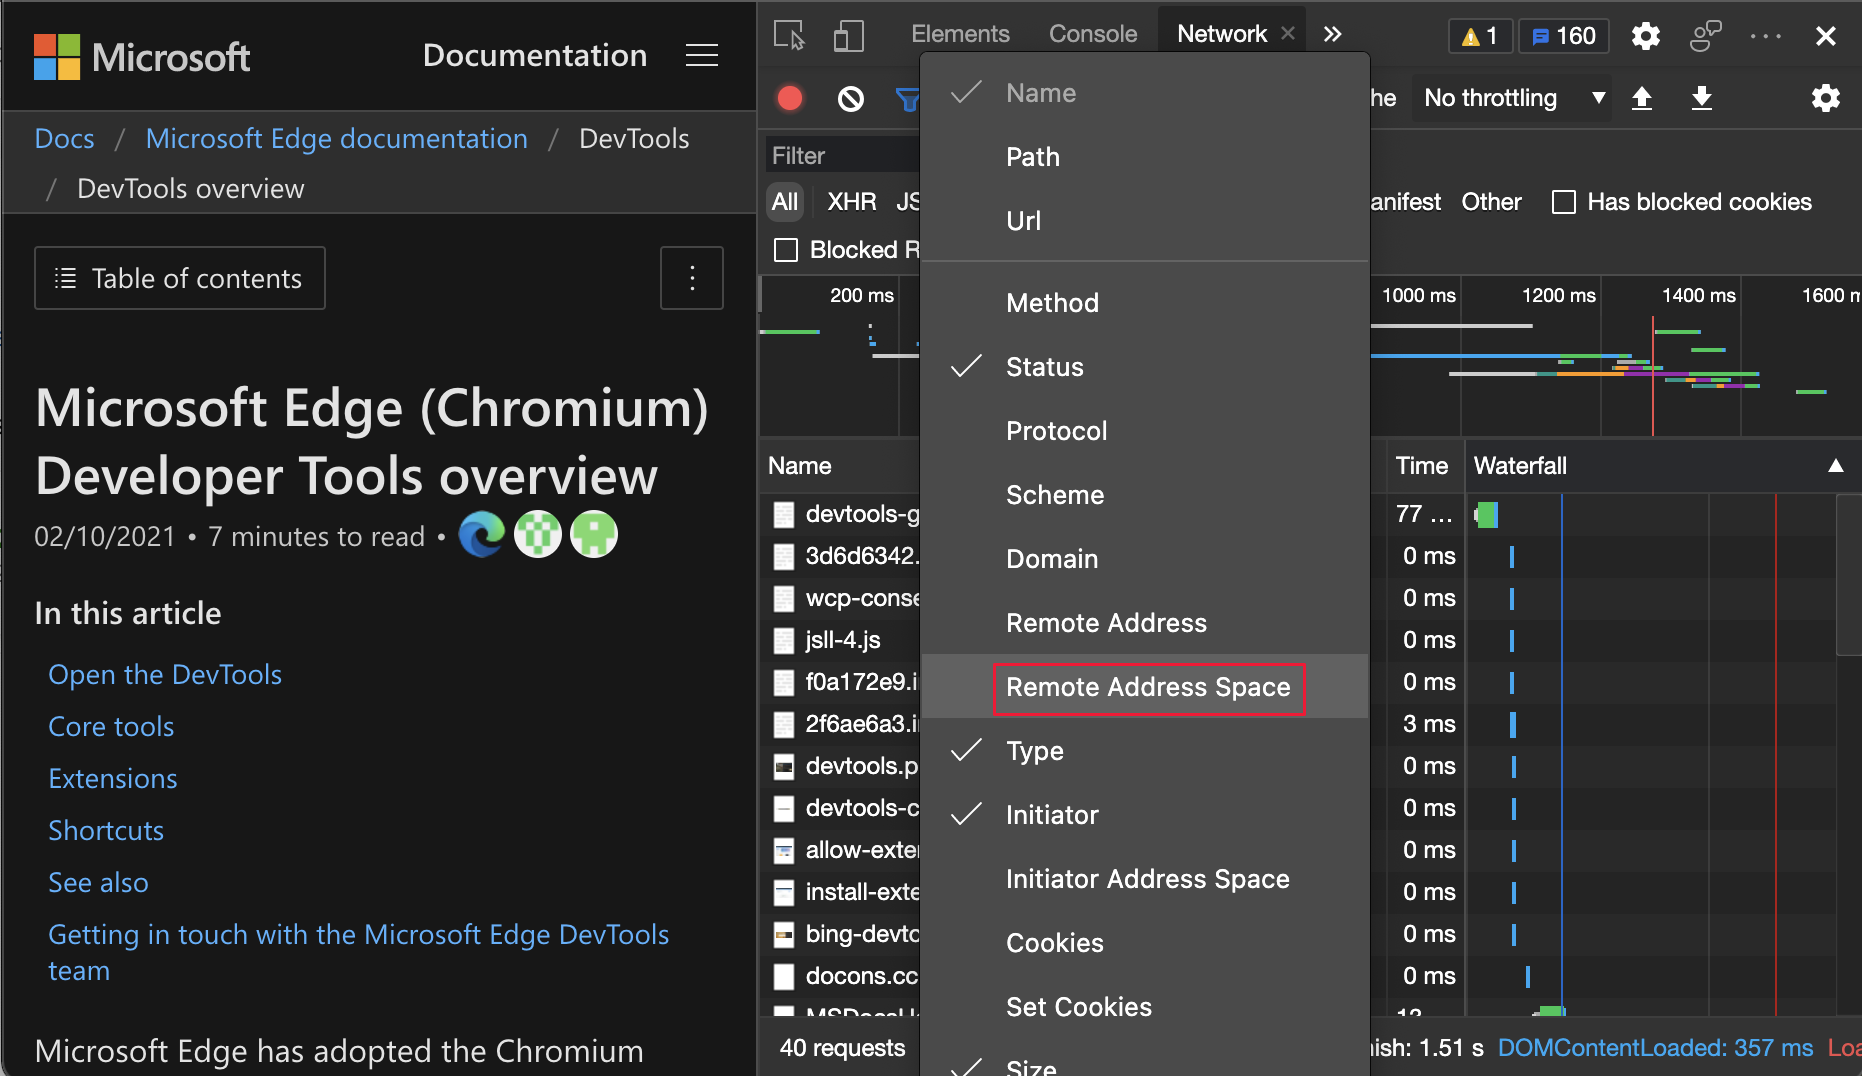The width and height of the screenshot is (1862, 1076).
Task: Navigate to Microsoft Edge documentation breadcrumb
Action: tap(336, 138)
